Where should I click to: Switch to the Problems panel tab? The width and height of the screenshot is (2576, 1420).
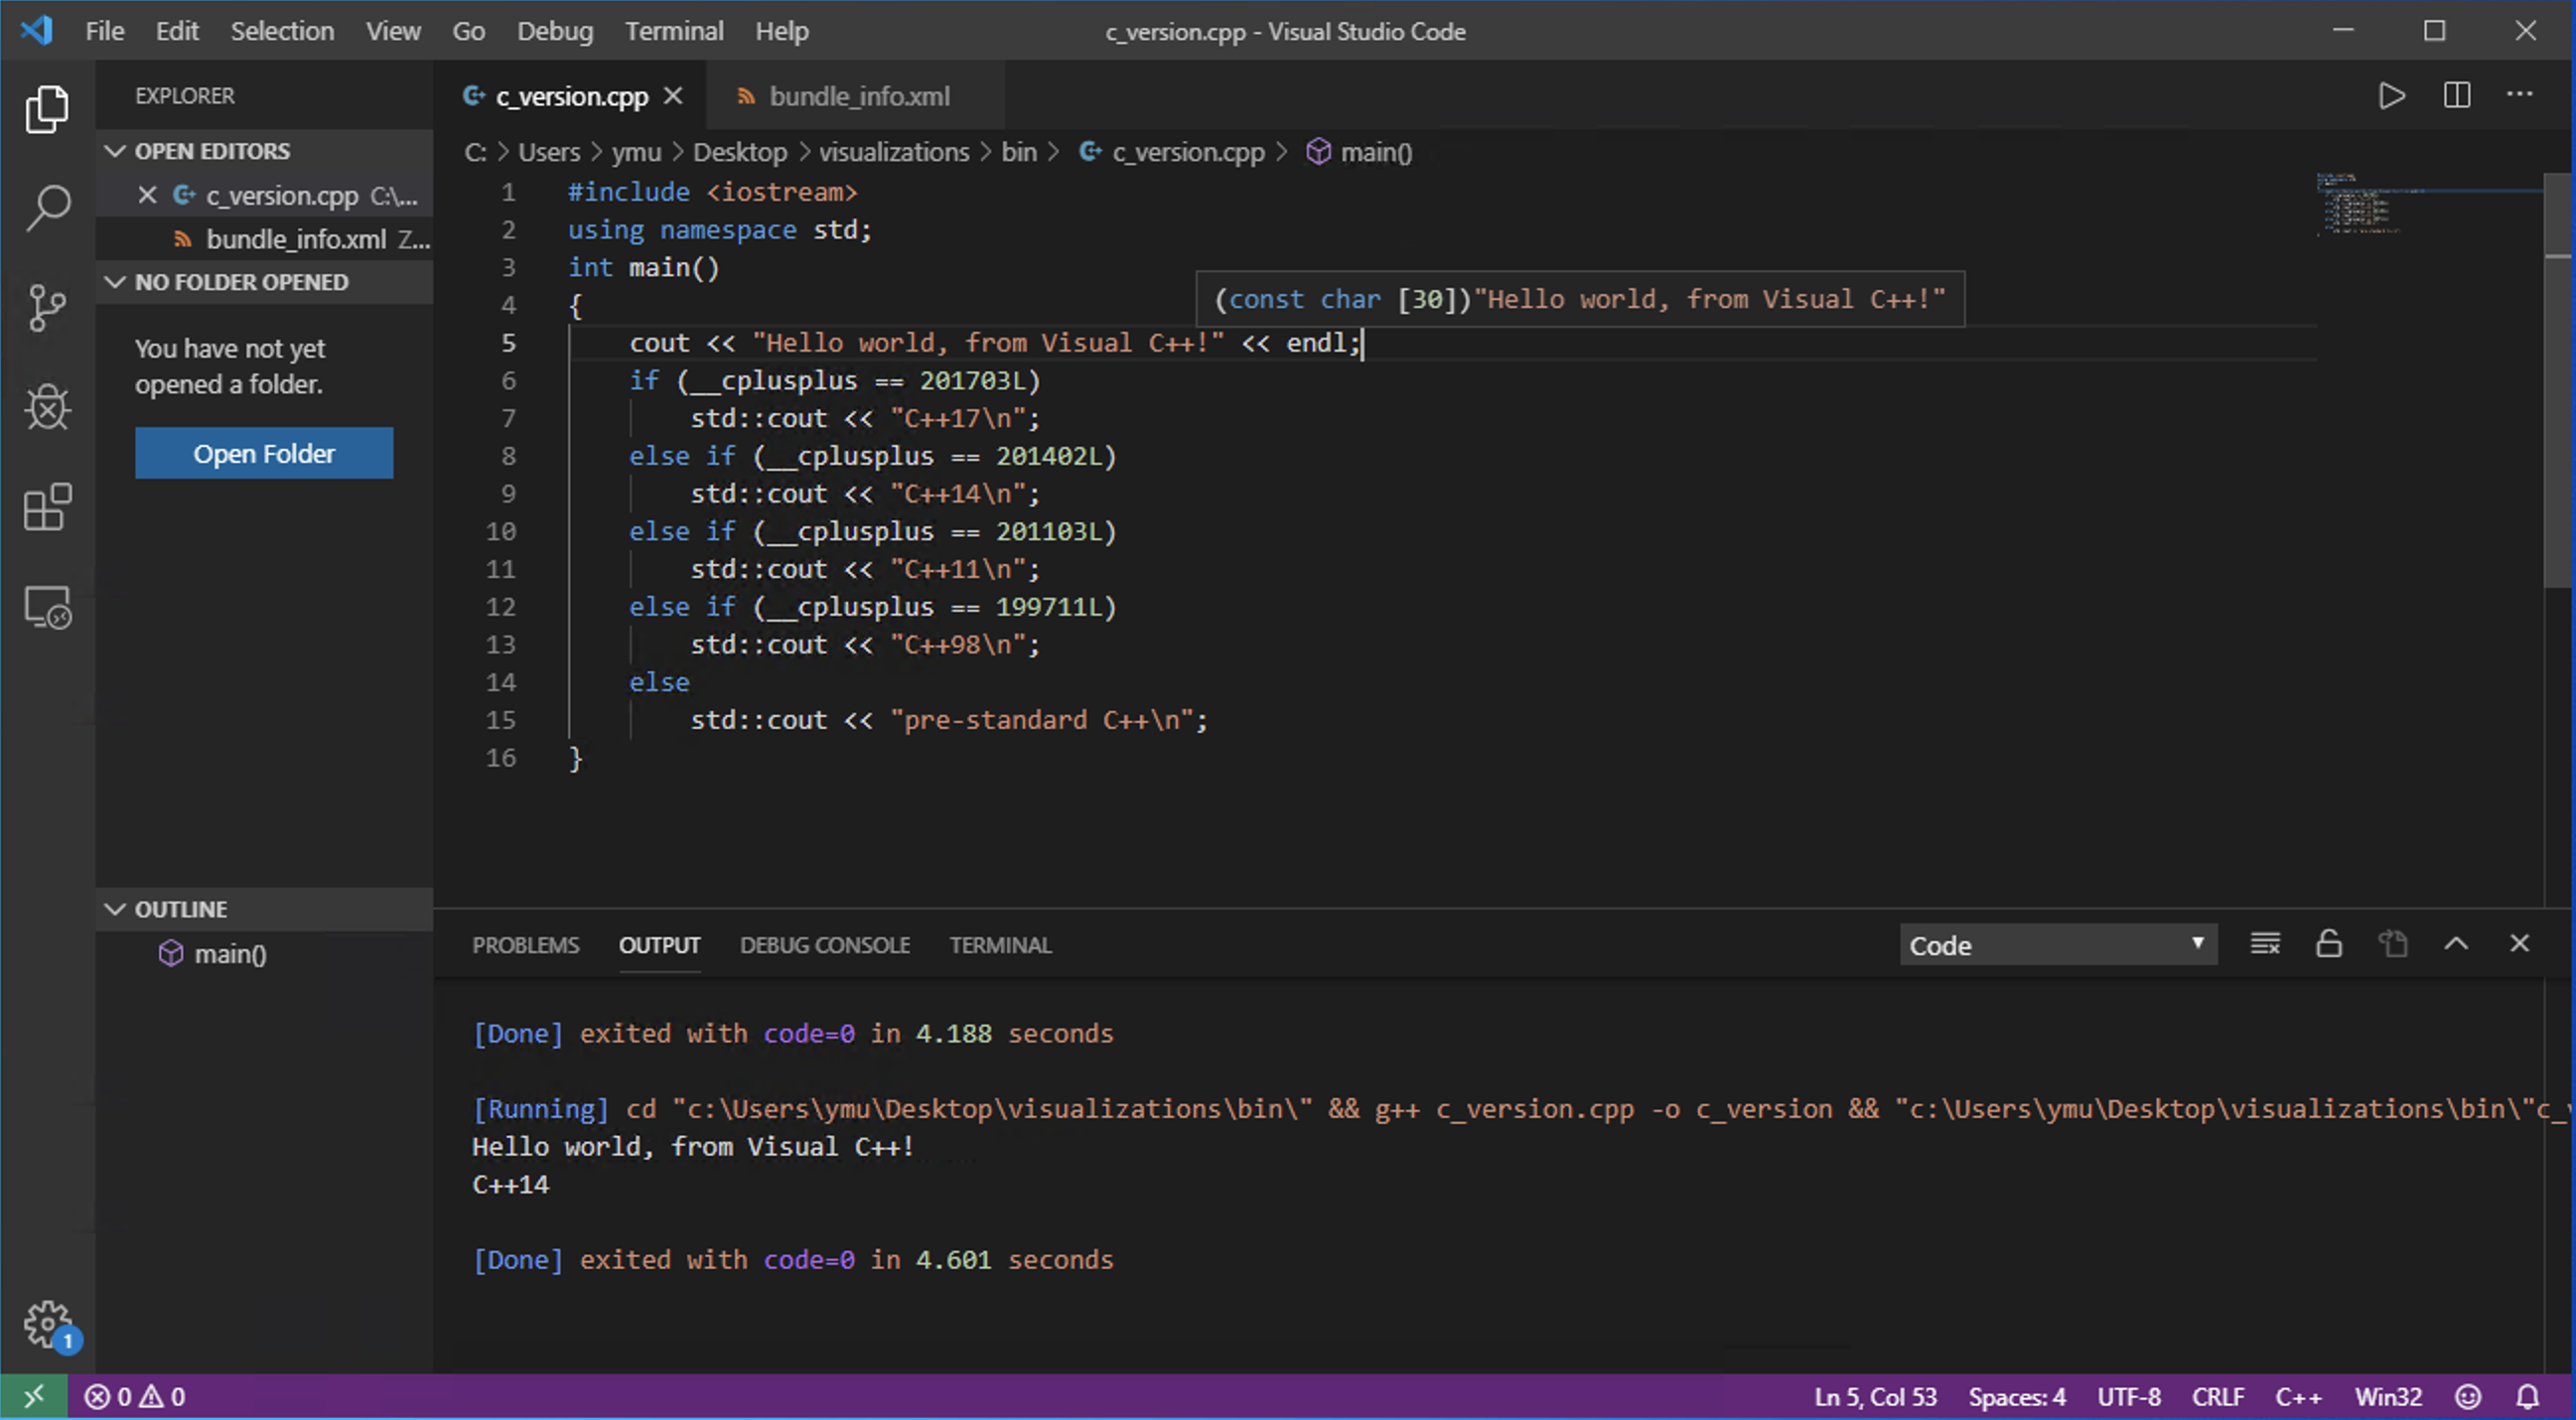pyautogui.click(x=525, y=945)
